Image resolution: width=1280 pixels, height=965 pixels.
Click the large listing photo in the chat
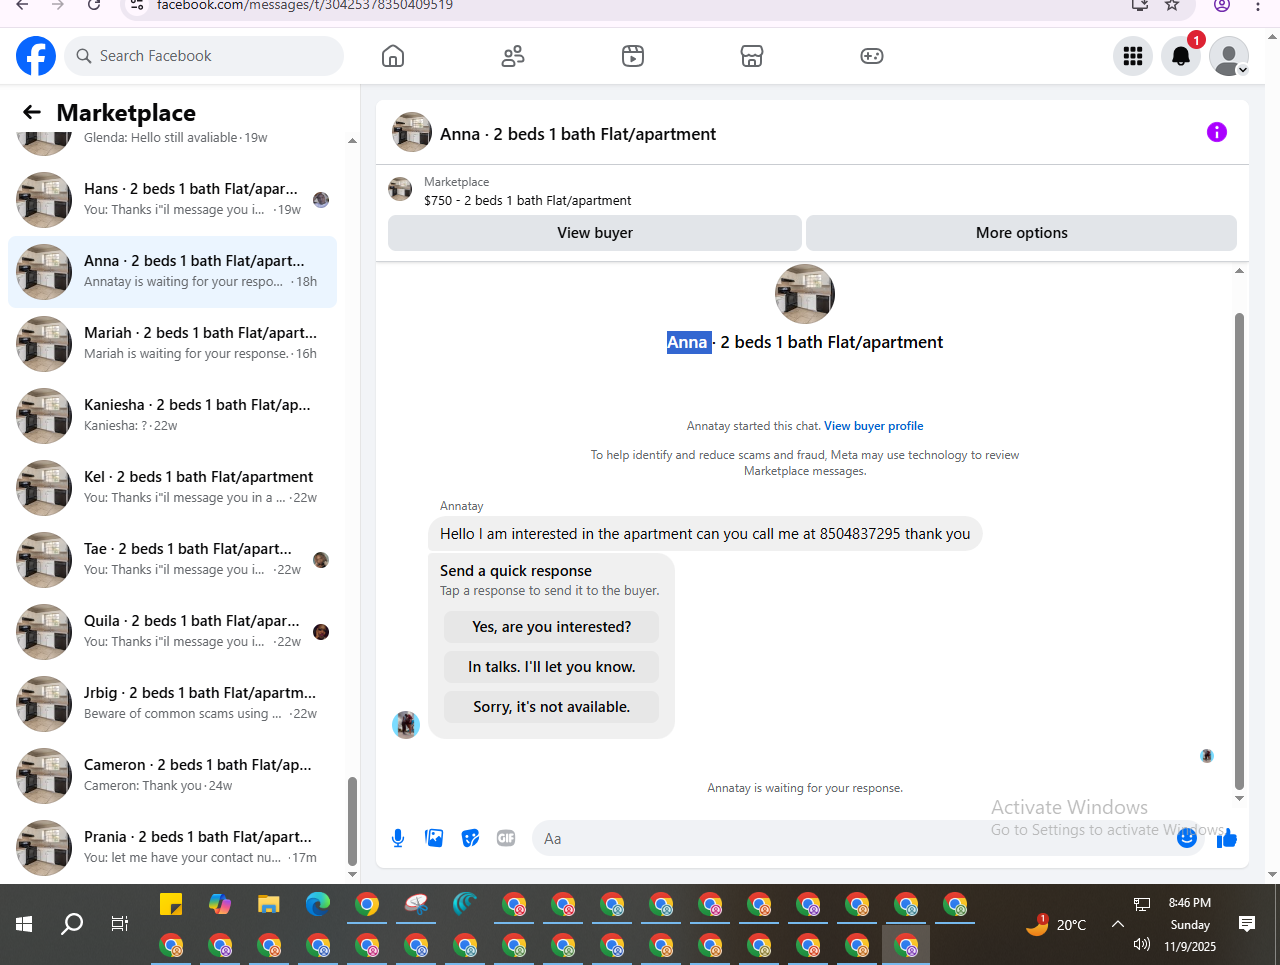pyautogui.click(x=805, y=294)
